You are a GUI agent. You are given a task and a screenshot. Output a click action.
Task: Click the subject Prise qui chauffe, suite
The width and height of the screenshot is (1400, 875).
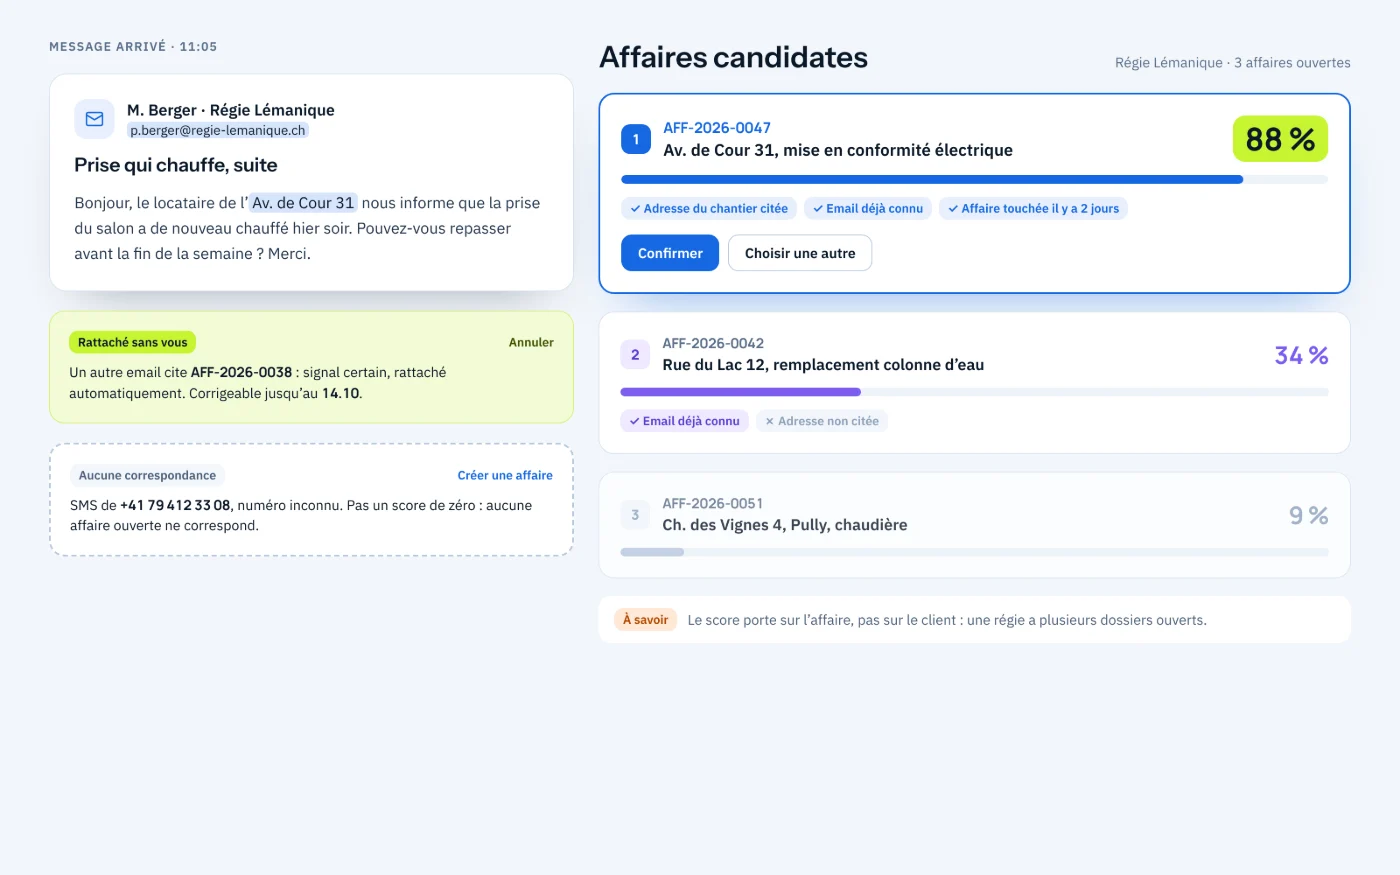(x=176, y=165)
